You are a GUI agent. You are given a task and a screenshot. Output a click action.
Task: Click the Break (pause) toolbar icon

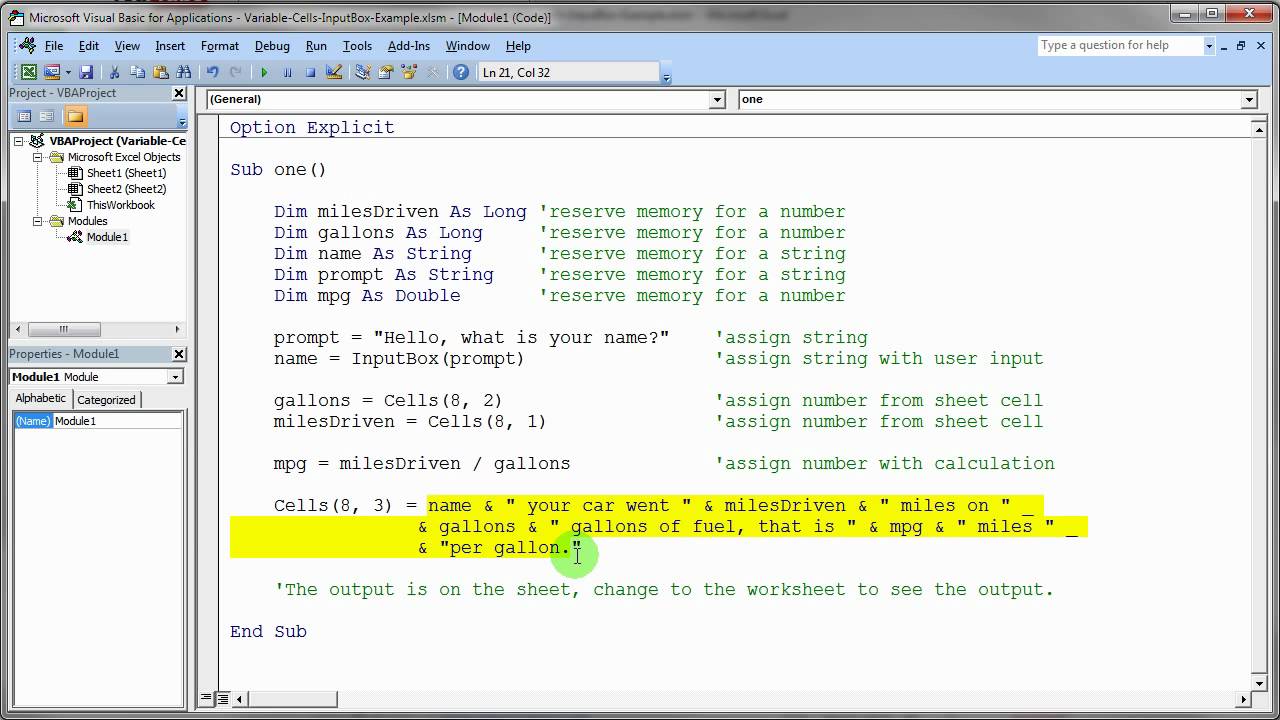[x=287, y=72]
